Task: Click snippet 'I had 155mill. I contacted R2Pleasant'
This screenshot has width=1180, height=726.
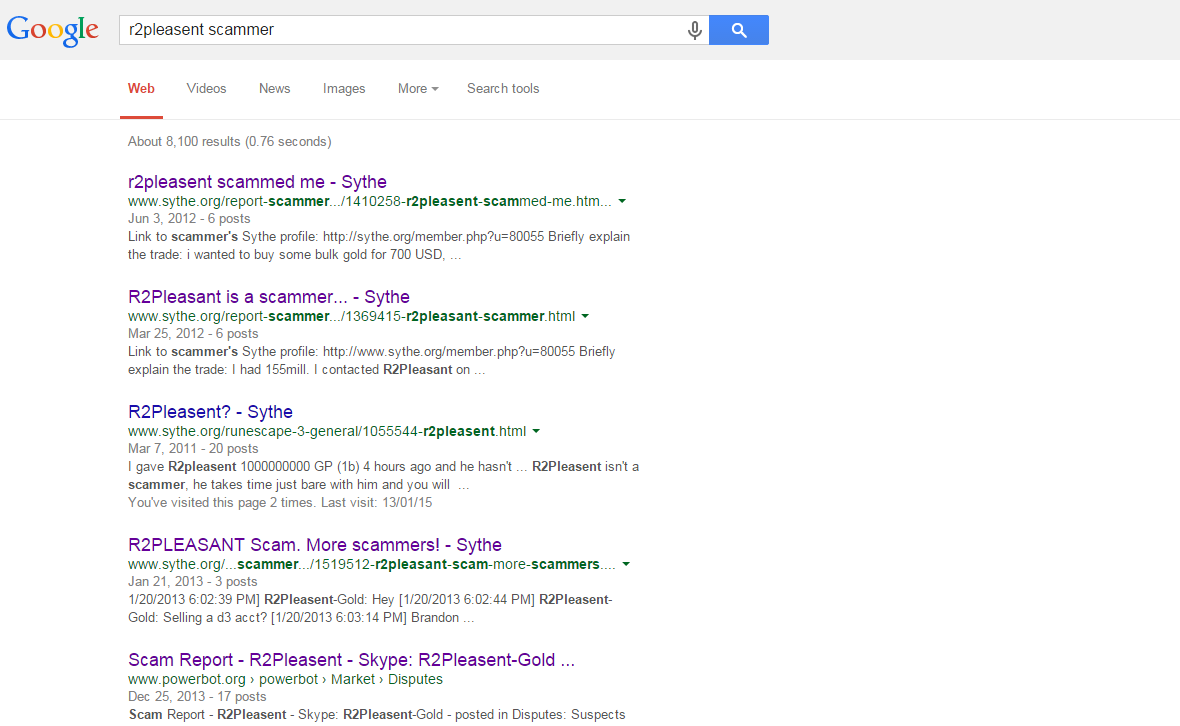Action: point(343,370)
